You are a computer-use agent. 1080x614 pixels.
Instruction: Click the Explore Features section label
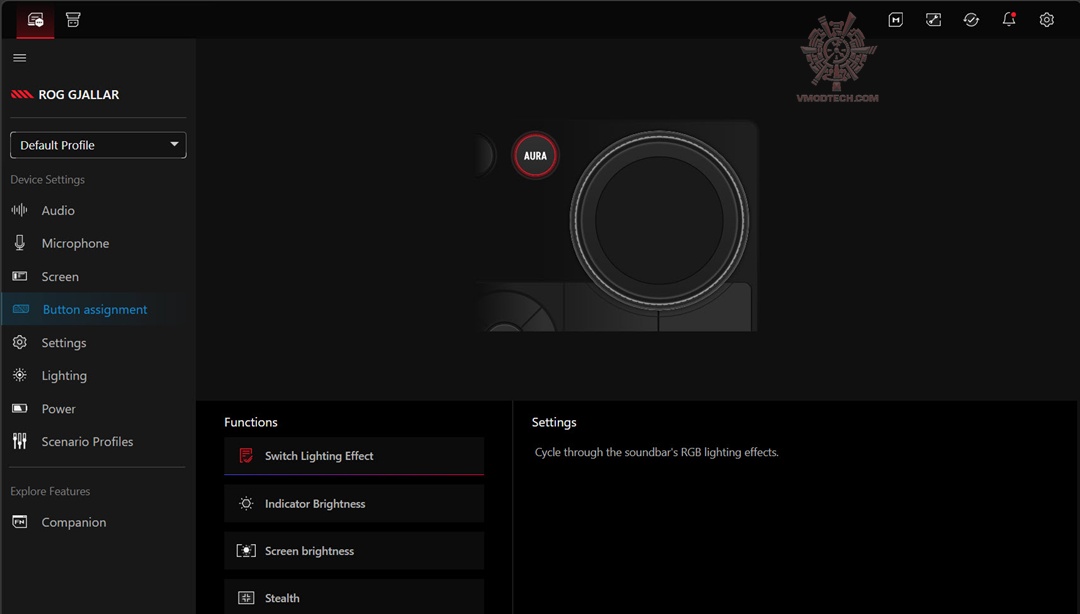[x=50, y=491]
